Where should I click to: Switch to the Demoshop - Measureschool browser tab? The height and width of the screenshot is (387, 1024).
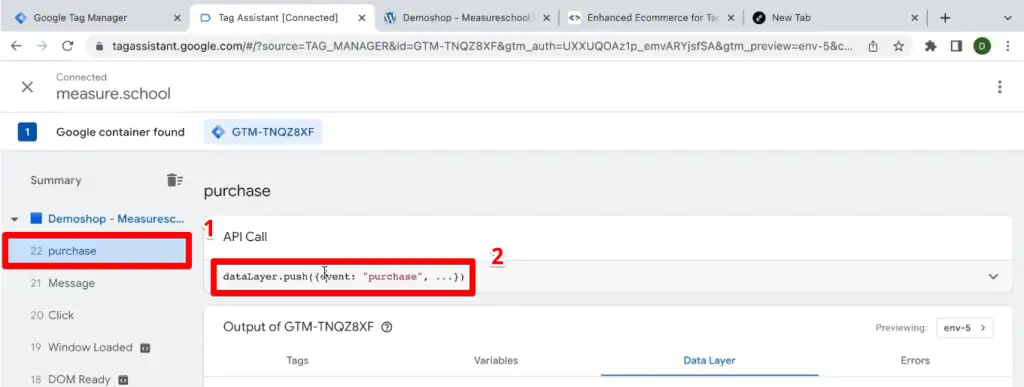click(467, 18)
